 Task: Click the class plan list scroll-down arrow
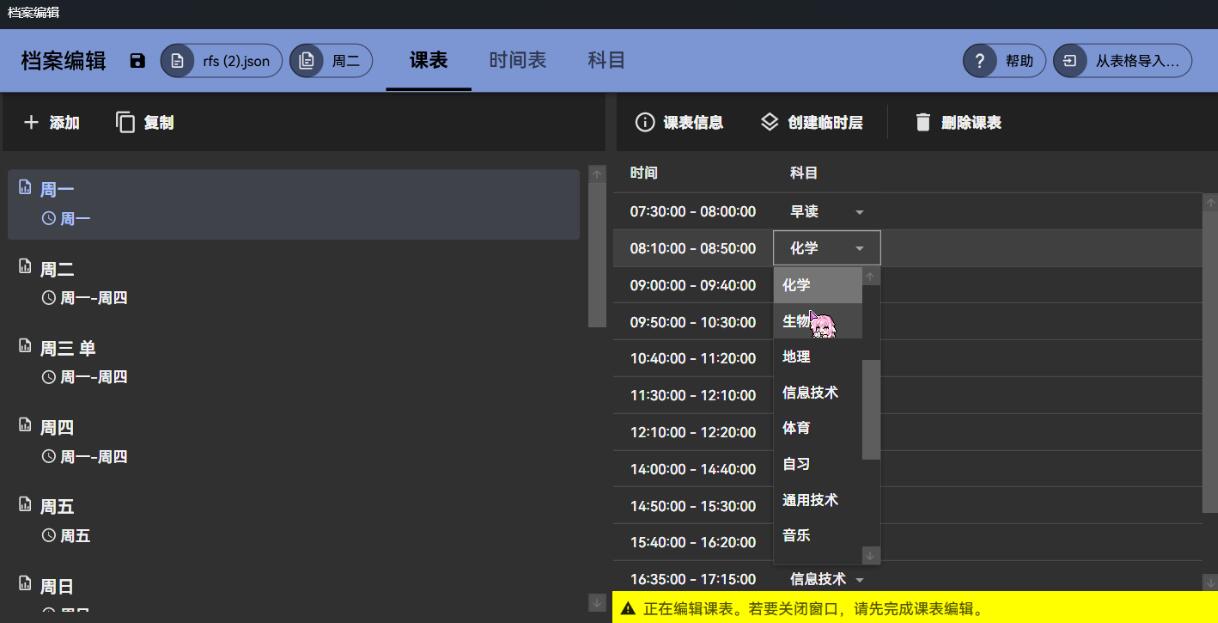point(597,602)
